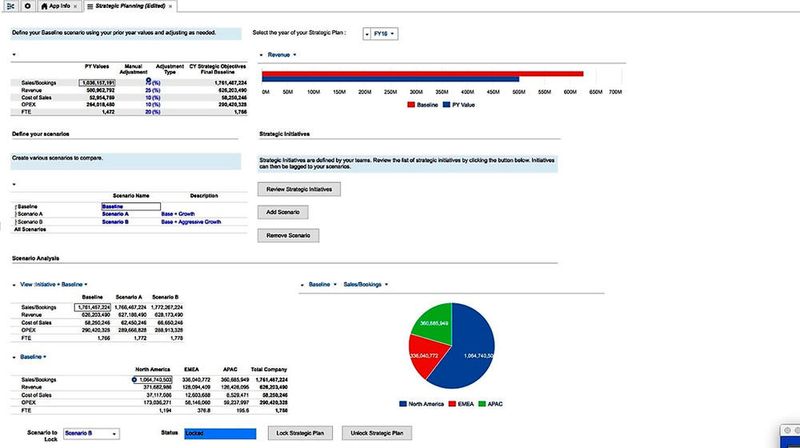
Task: Click the North America legend swatch below pie
Action: coord(403,404)
